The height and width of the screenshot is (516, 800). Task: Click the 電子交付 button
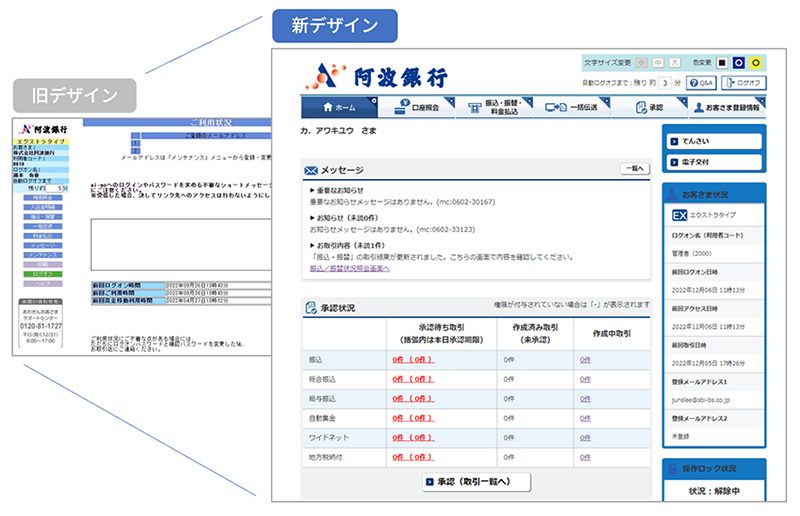point(714,162)
